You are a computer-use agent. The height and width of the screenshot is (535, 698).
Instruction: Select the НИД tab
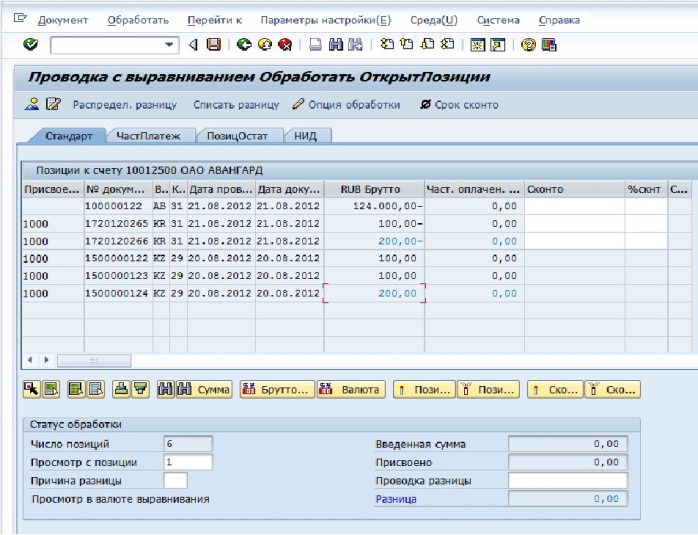pos(308,136)
